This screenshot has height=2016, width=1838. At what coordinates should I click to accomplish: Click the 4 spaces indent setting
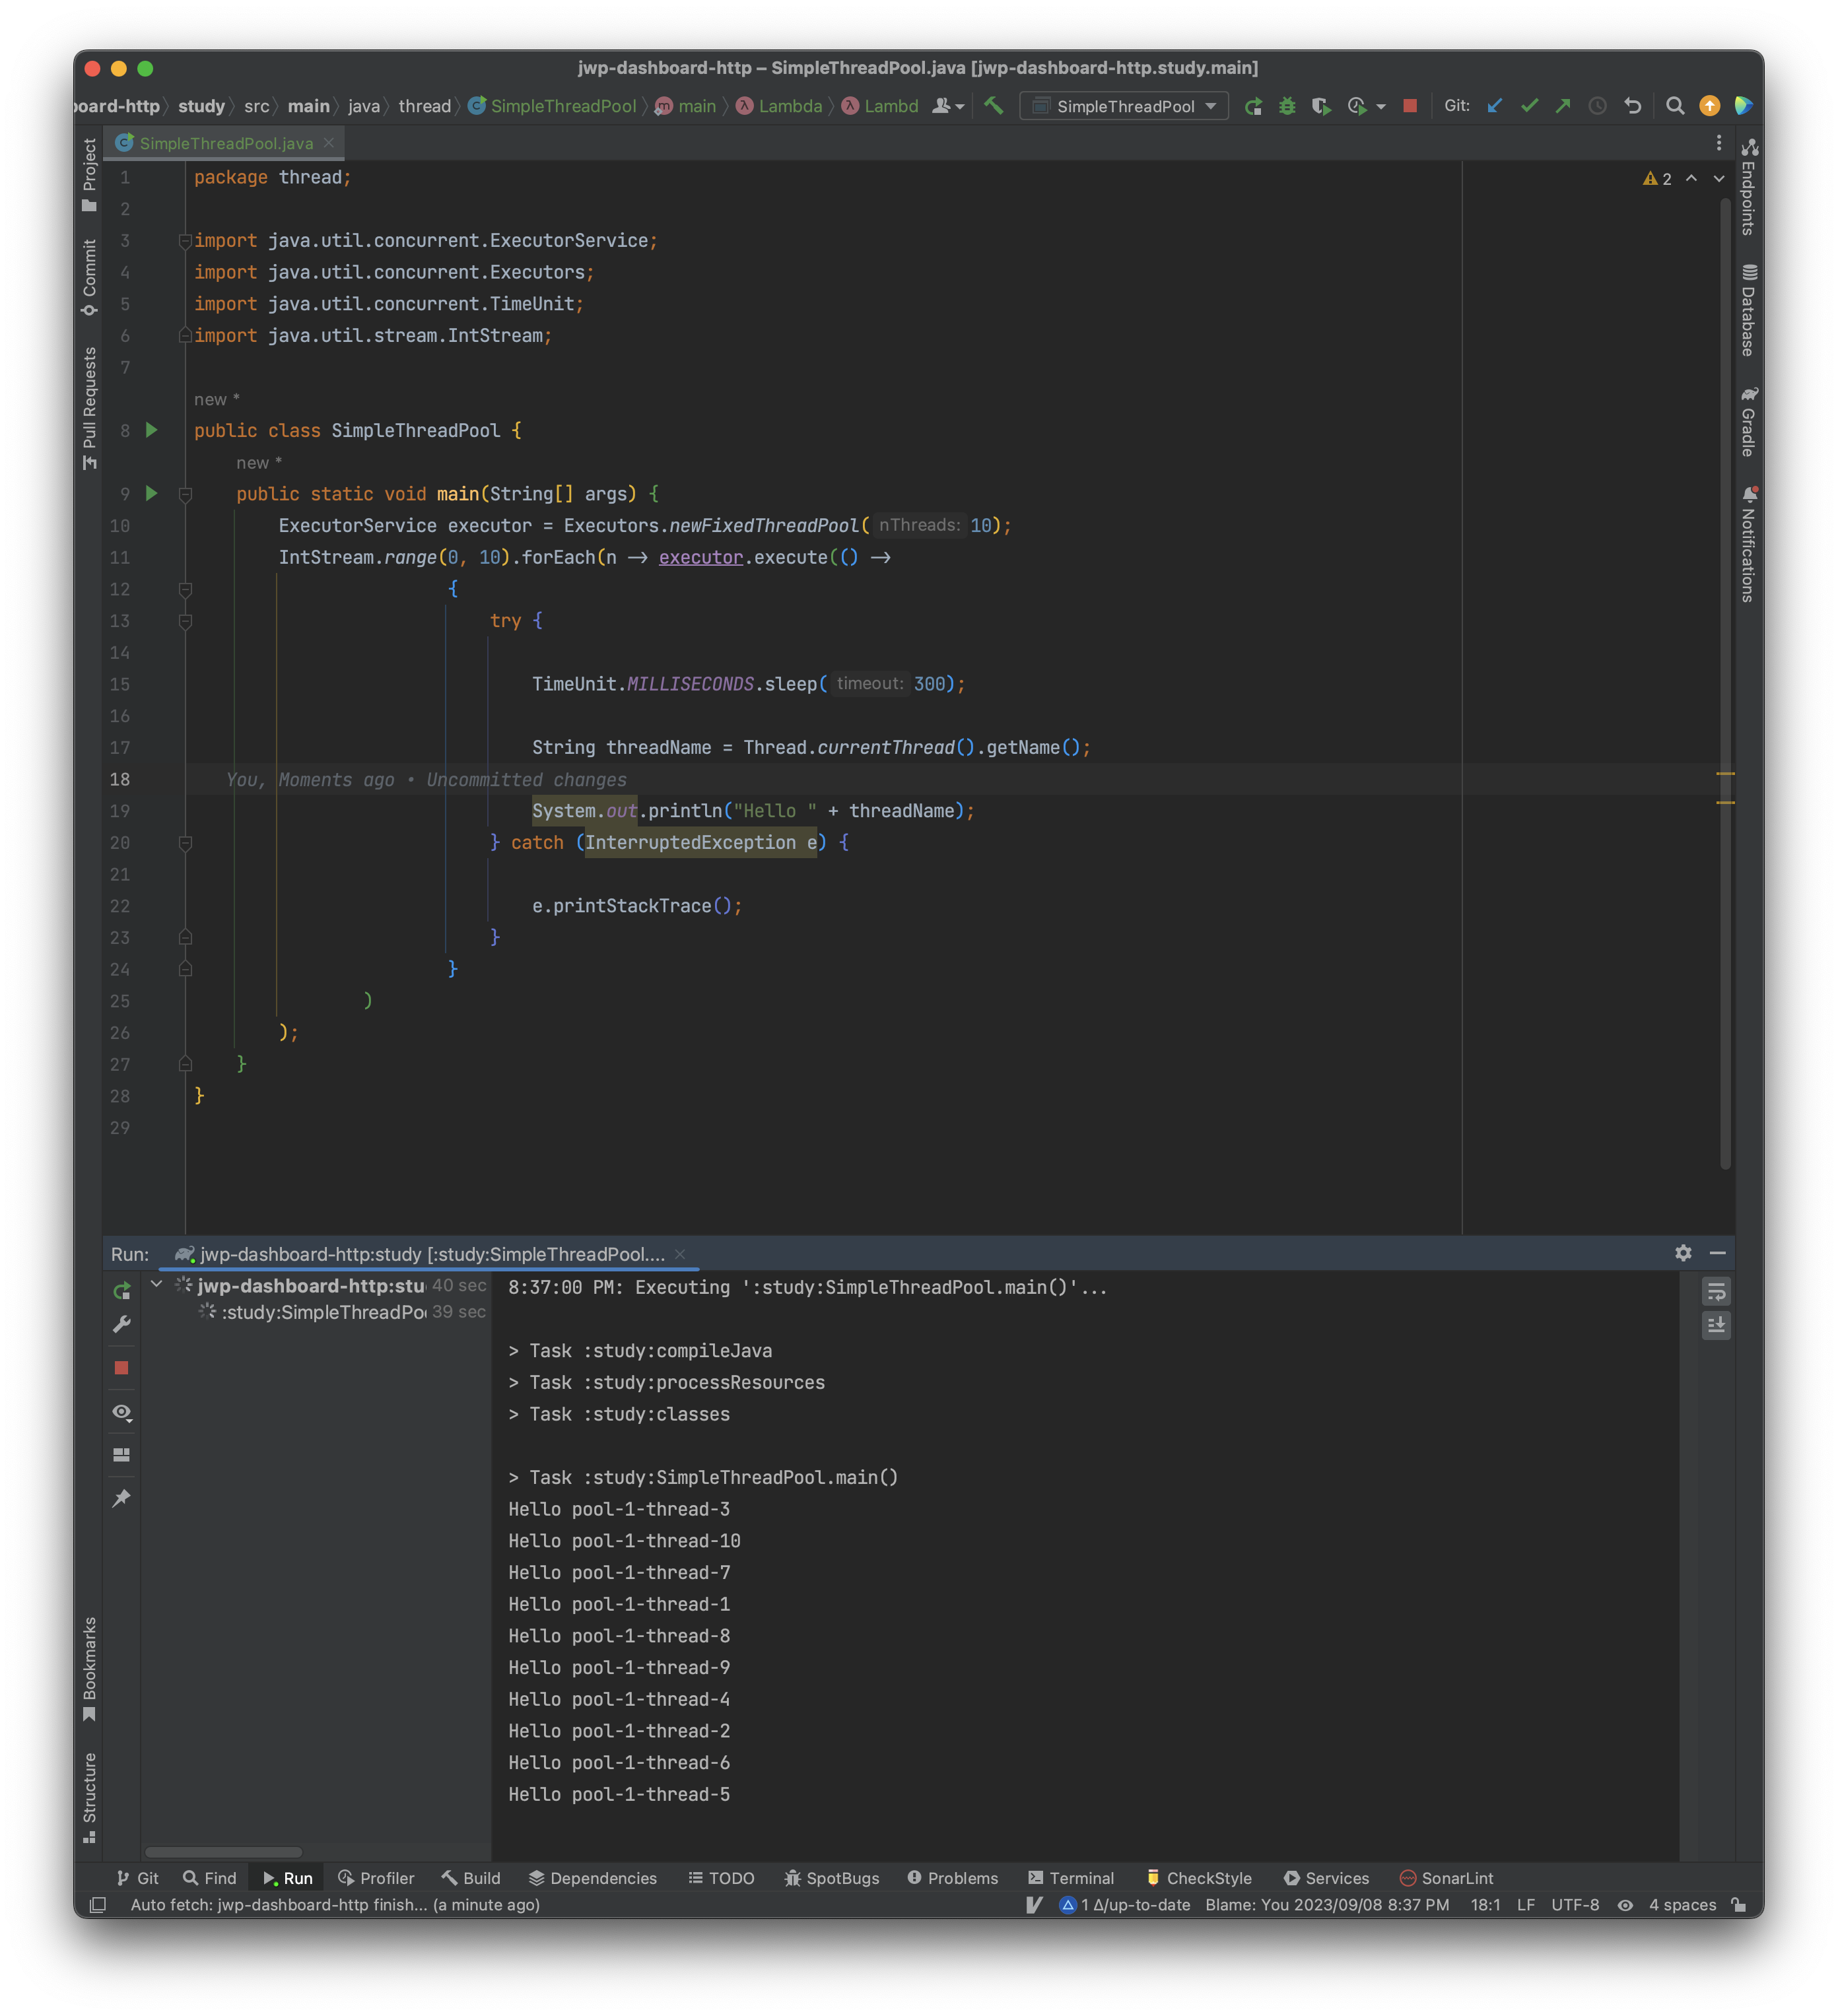(1682, 1905)
